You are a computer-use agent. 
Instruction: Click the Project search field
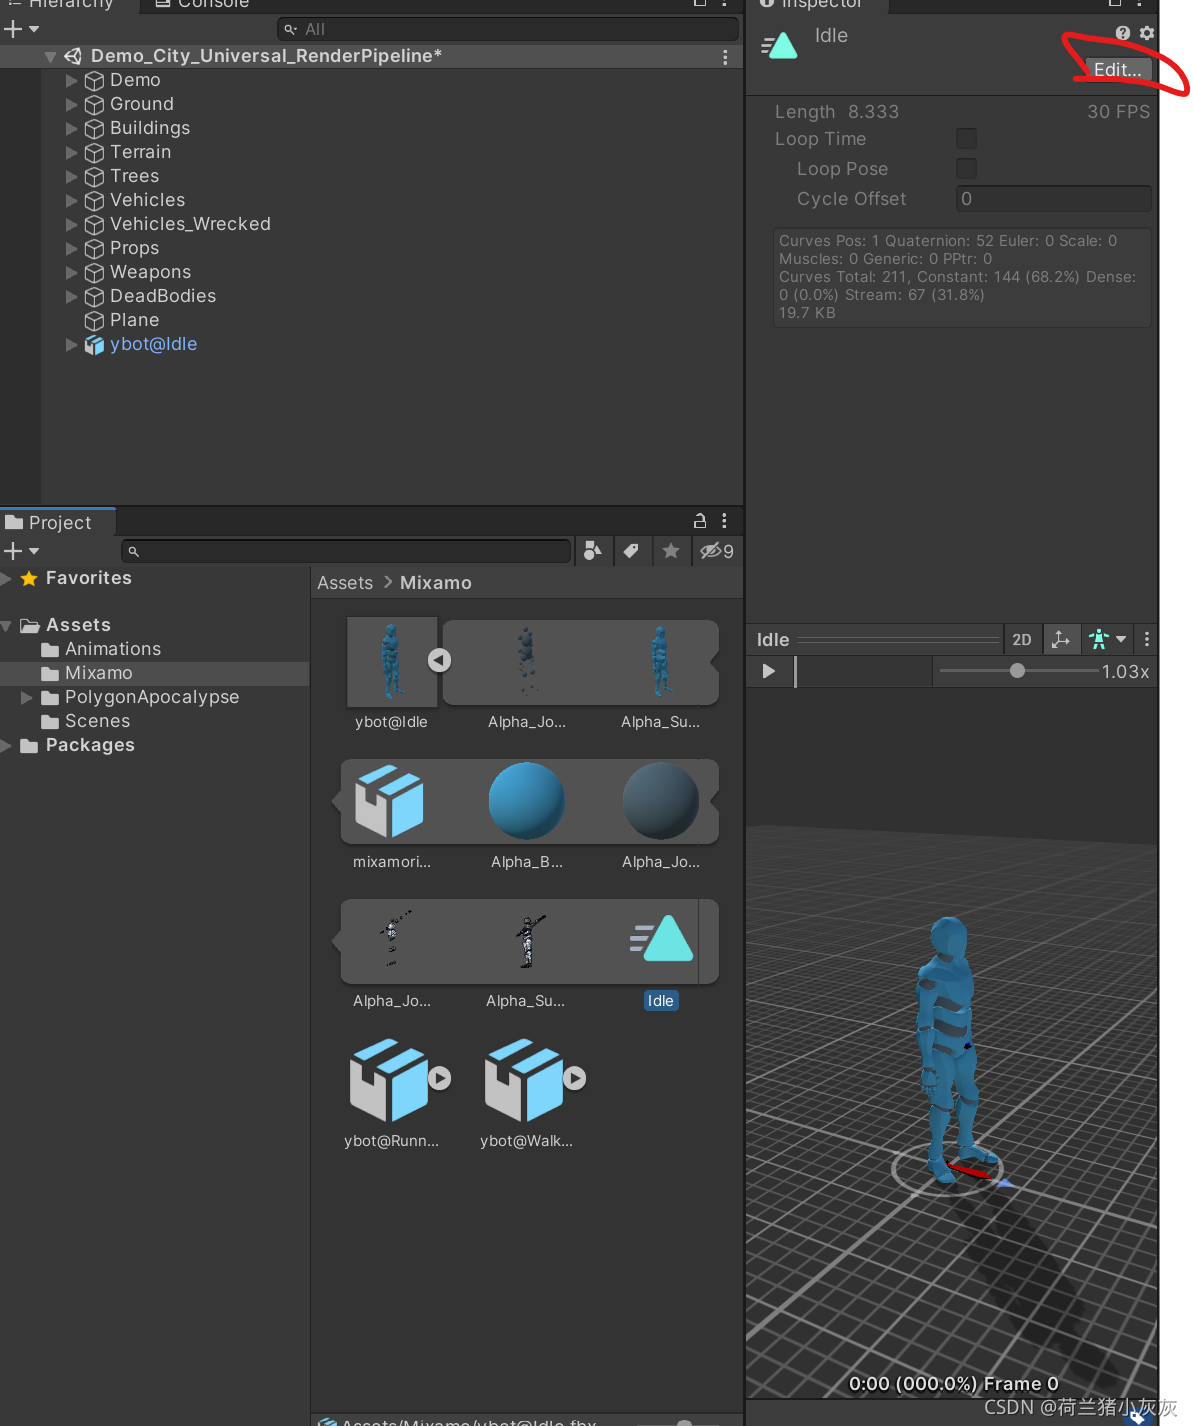(346, 551)
